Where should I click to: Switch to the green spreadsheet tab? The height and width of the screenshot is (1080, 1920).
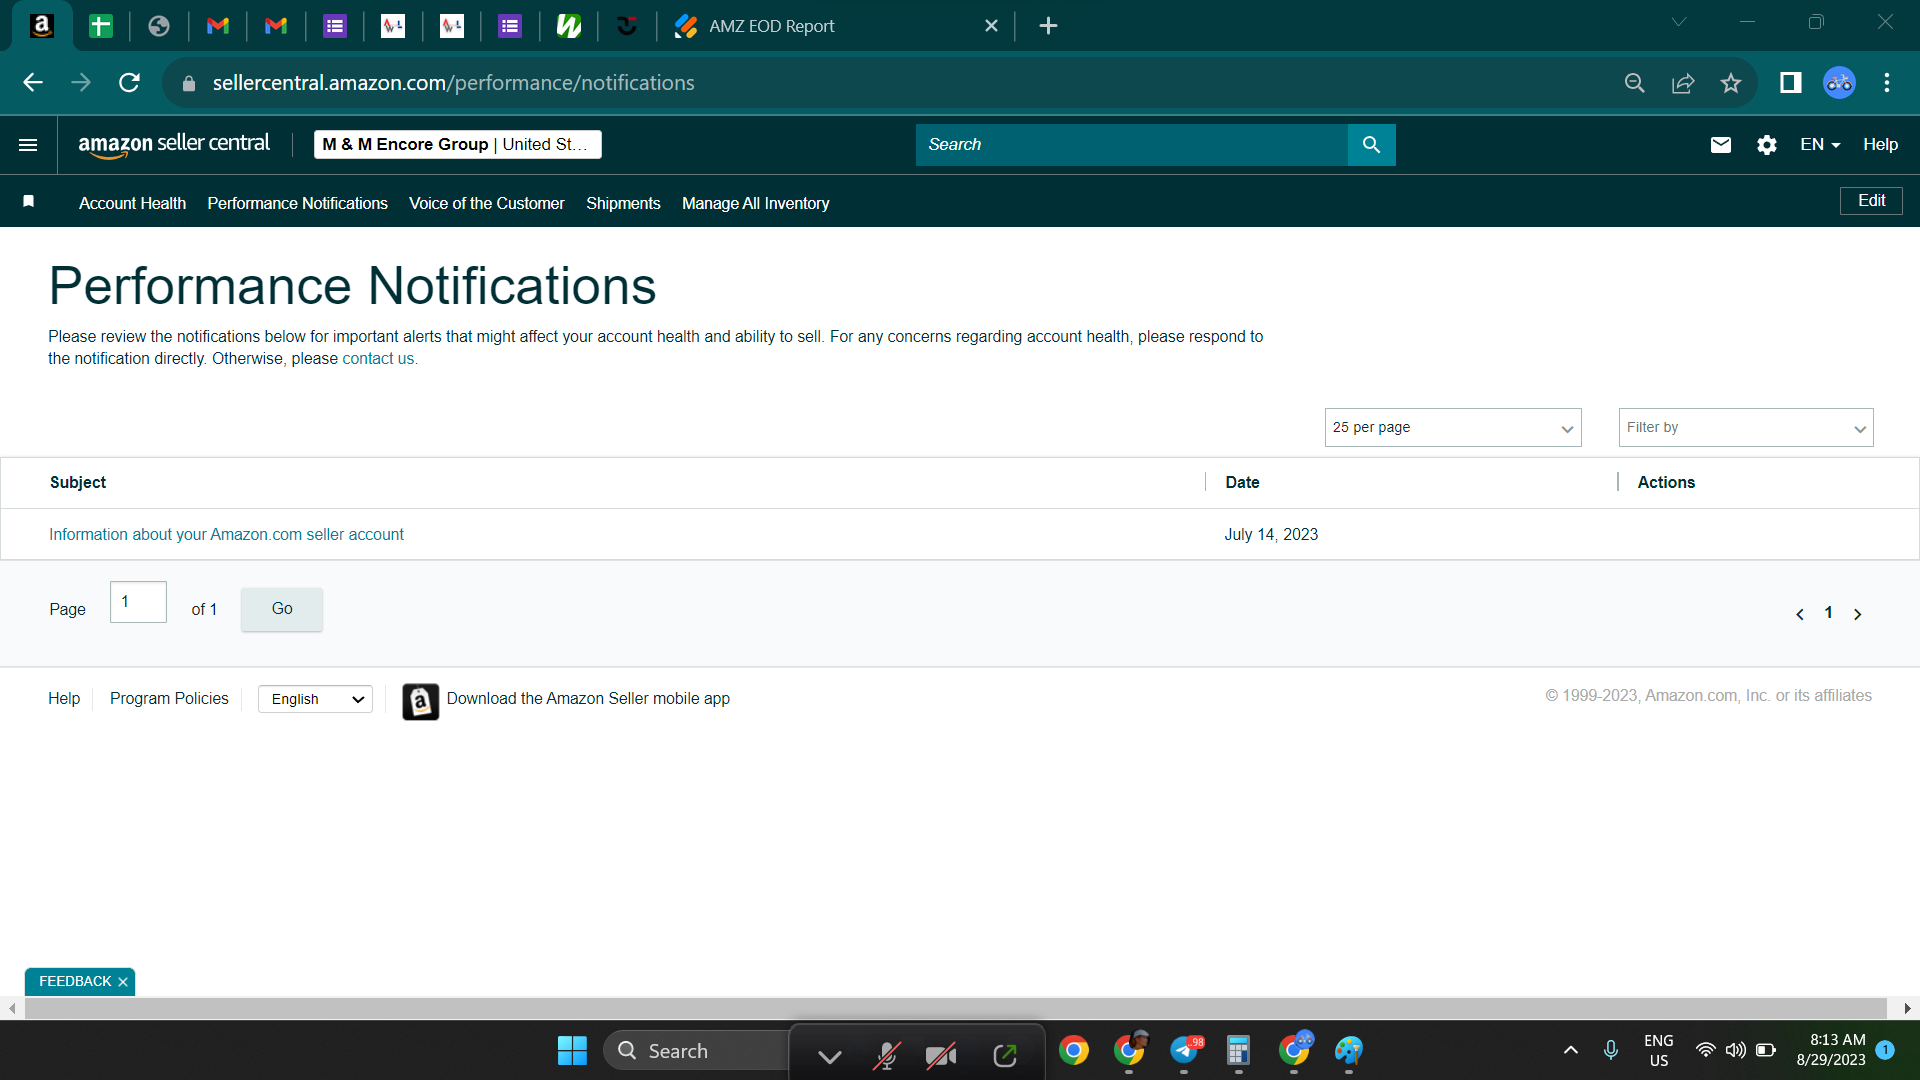[x=100, y=26]
